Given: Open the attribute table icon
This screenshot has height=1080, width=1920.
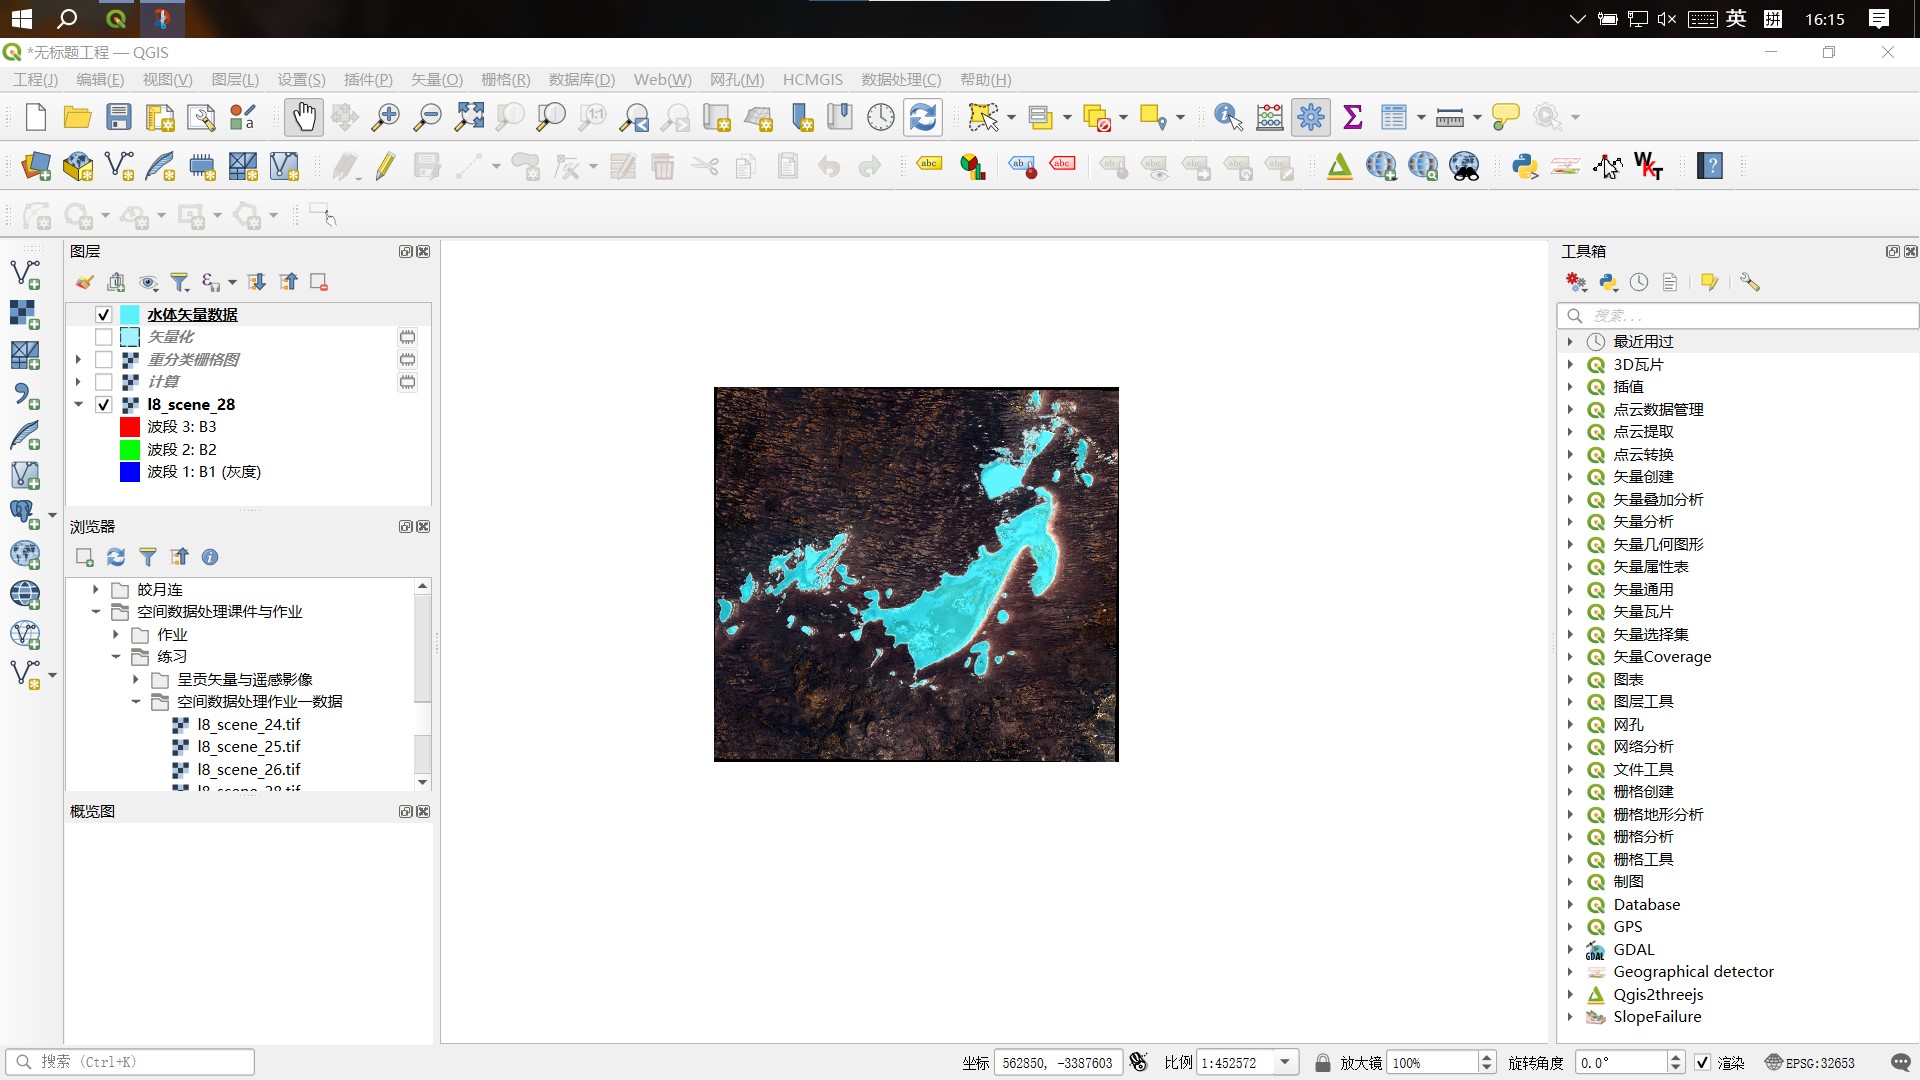Looking at the screenshot, I should 1394,117.
